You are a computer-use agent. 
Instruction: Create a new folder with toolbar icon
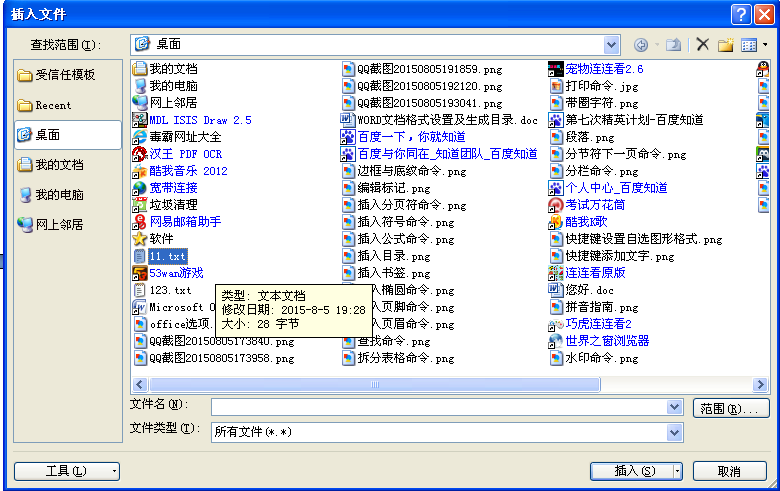726,45
